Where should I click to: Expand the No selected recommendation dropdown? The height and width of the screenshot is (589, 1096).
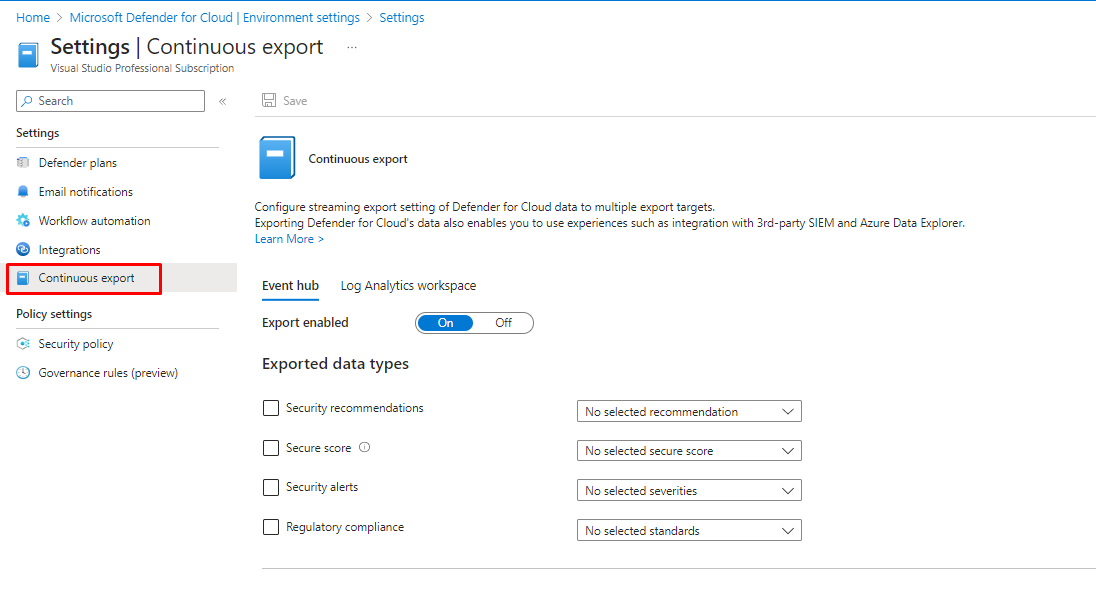[x=688, y=412]
